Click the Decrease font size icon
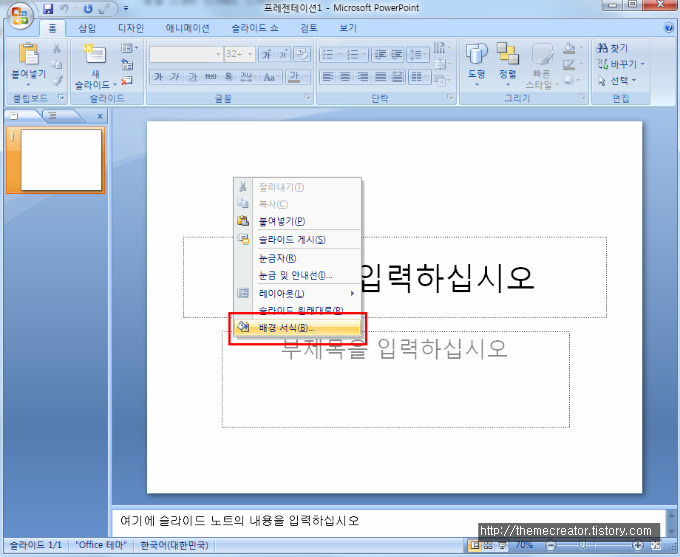 283,54
